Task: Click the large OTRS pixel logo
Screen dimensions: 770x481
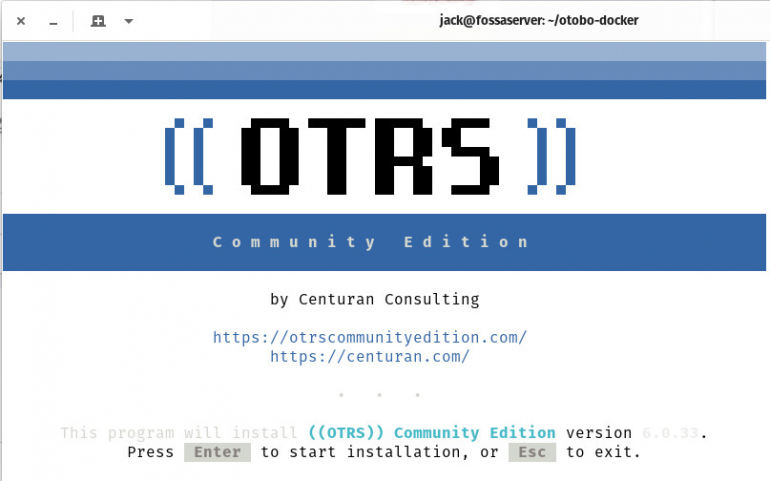Action: pos(370,156)
